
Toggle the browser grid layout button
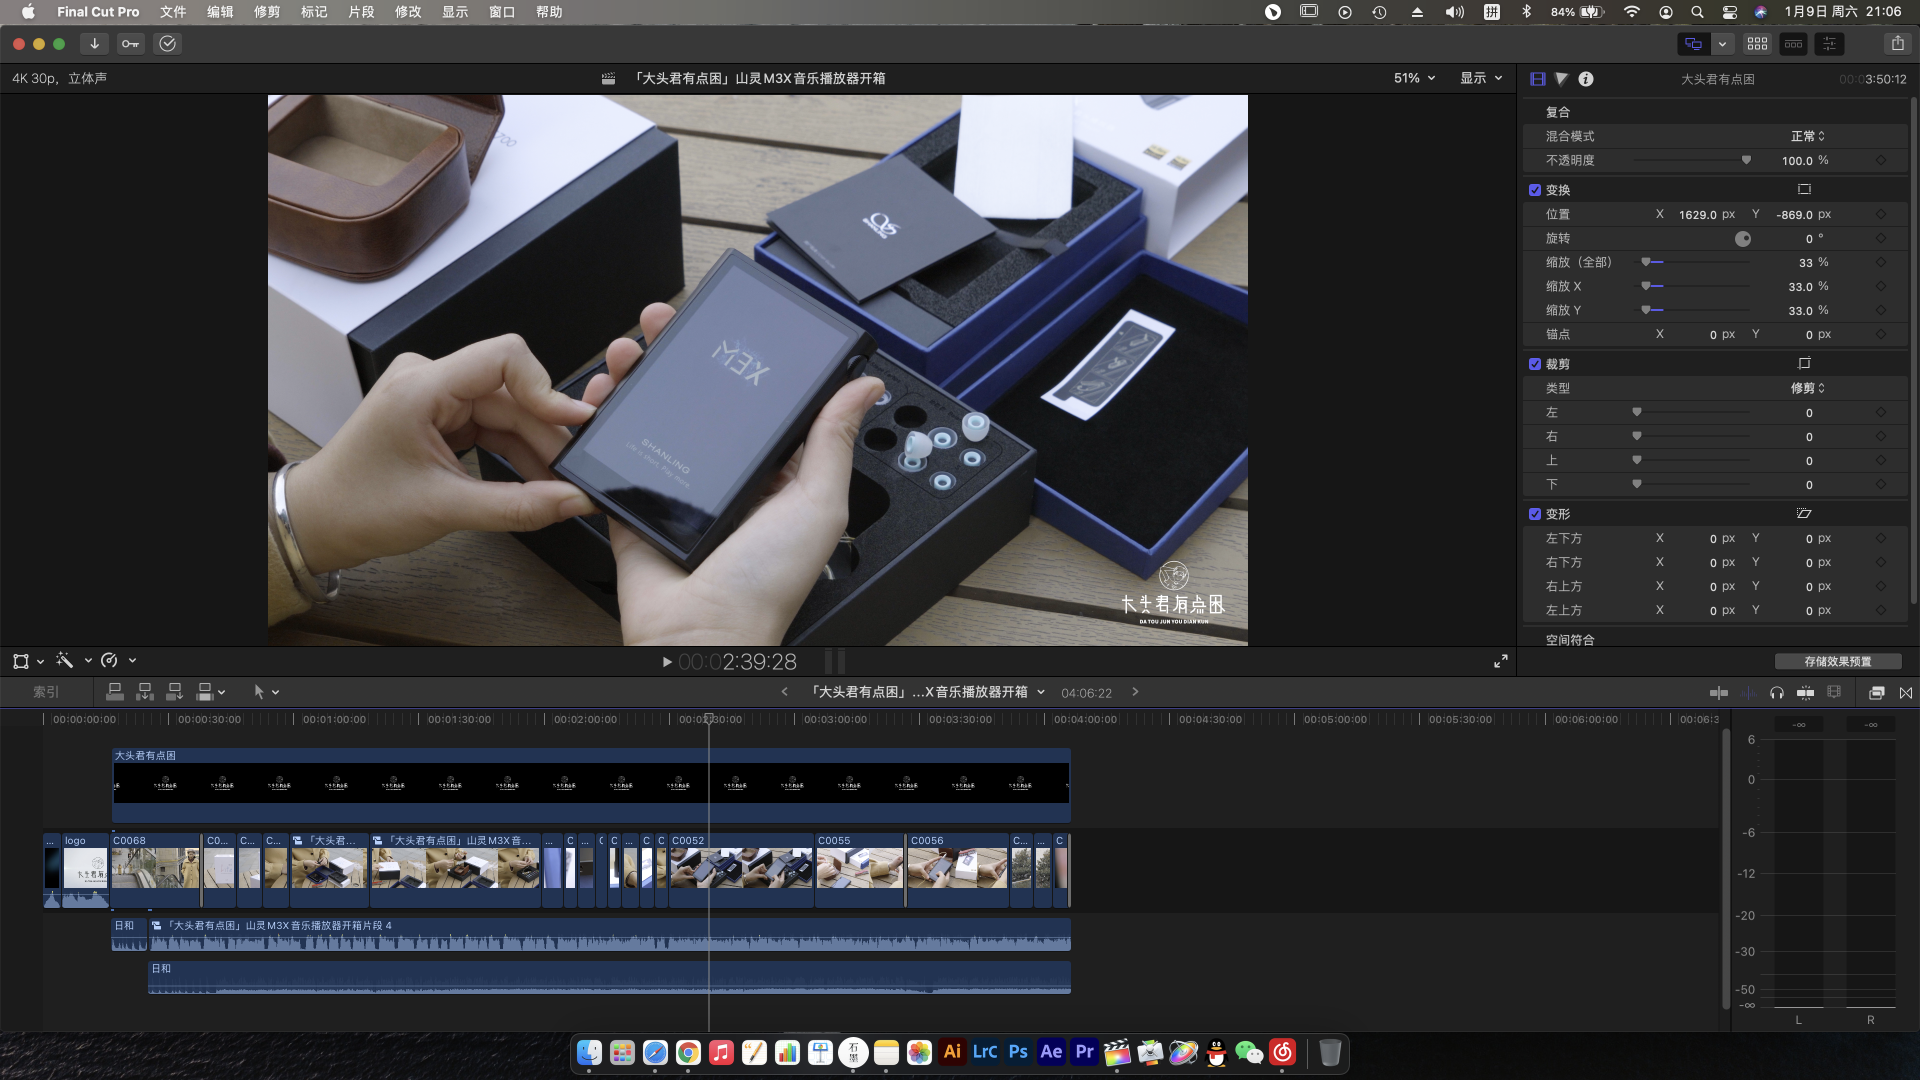pyautogui.click(x=1757, y=43)
